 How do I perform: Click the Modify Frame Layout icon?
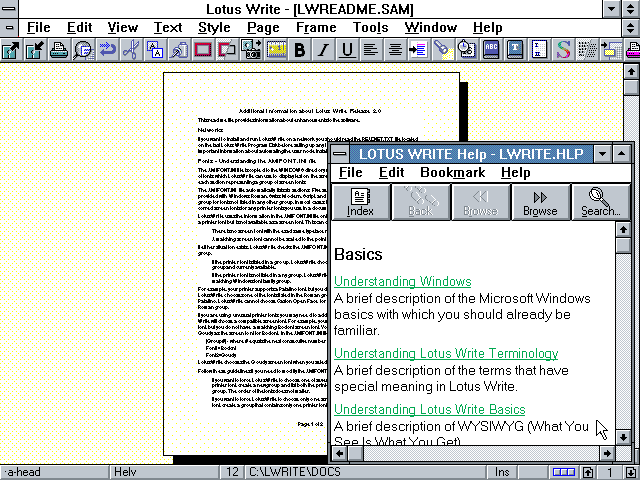pos(227,50)
